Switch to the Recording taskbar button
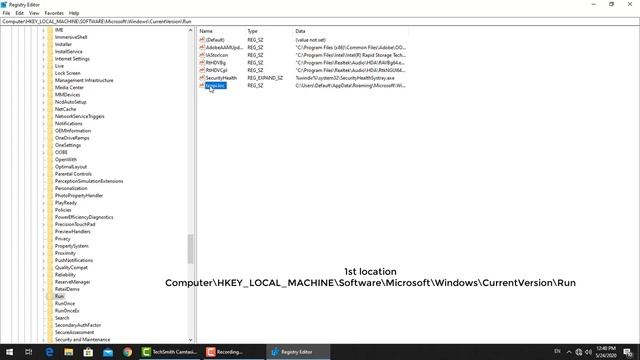Screen dimensions: 640x360 click(233, 352)
